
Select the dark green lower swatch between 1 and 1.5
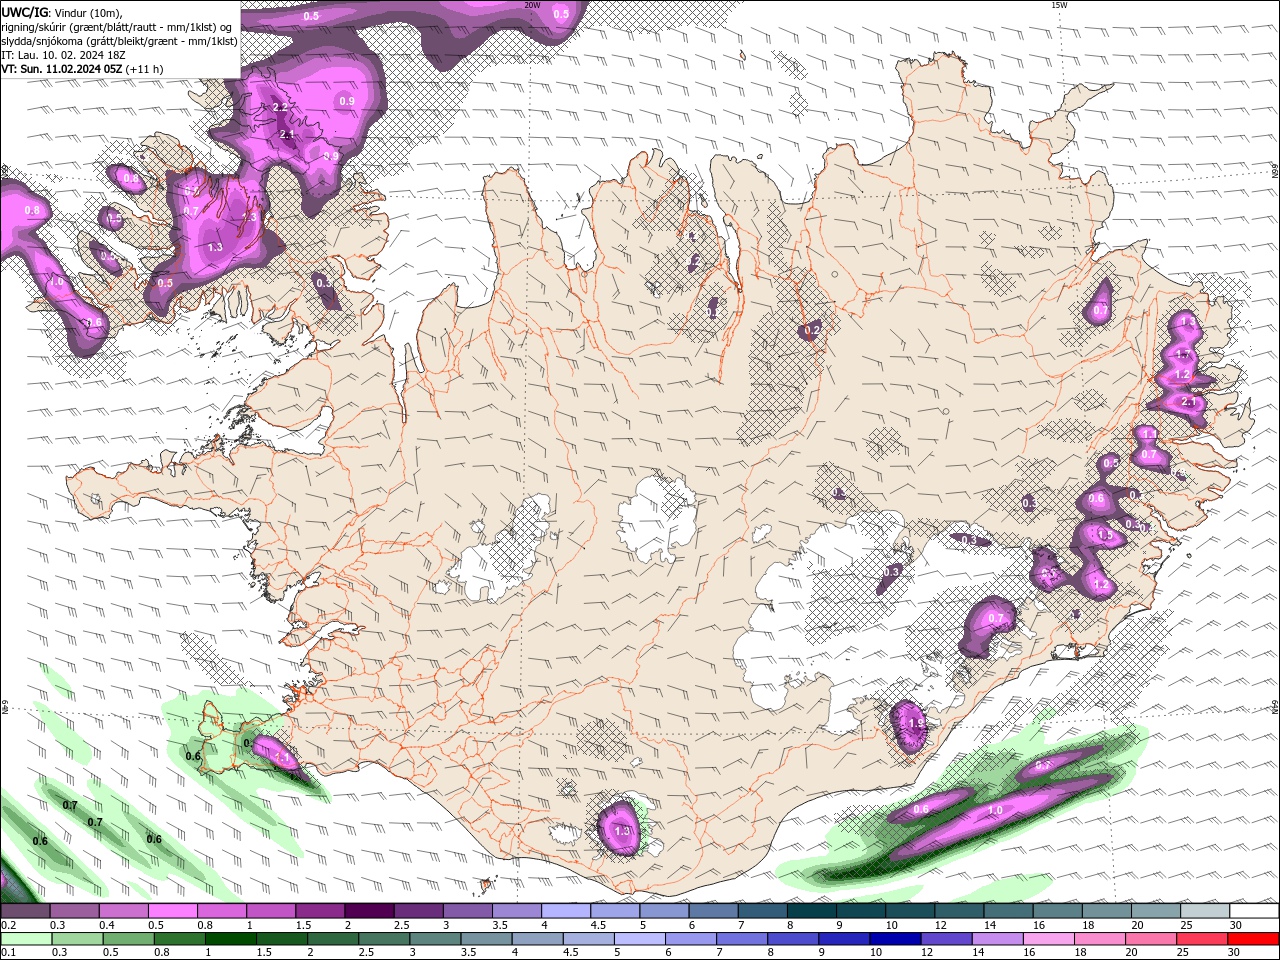(x=231, y=939)
